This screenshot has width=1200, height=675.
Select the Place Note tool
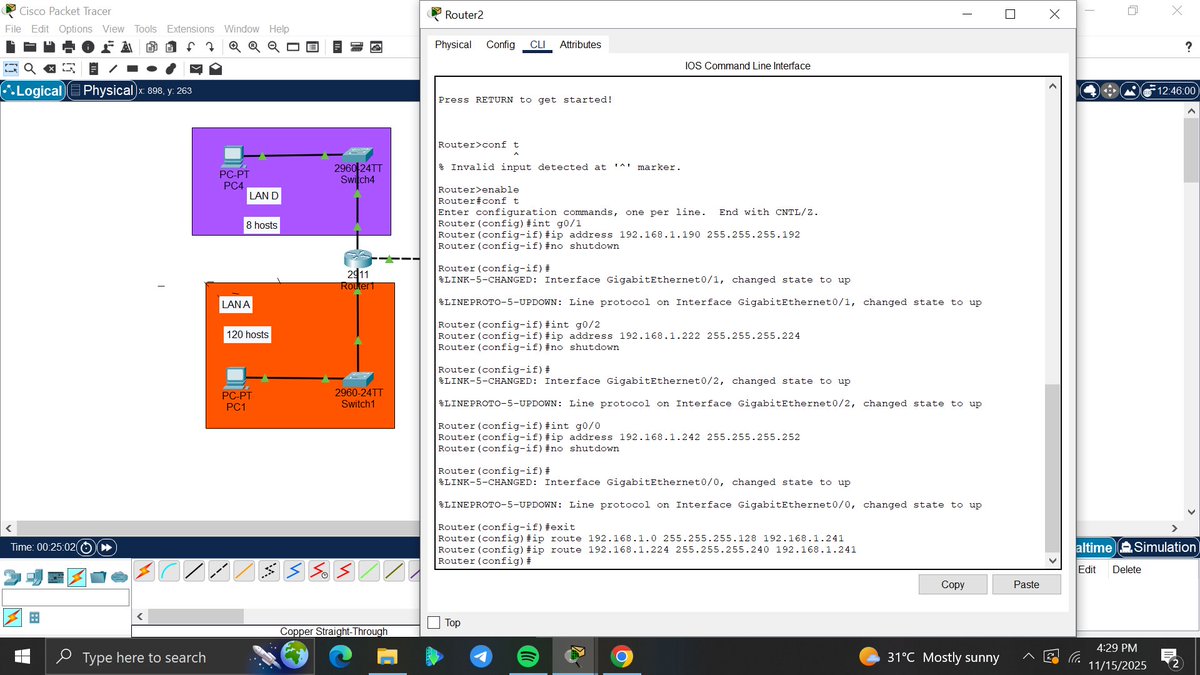pyautogui.click(x=94, y=68)
